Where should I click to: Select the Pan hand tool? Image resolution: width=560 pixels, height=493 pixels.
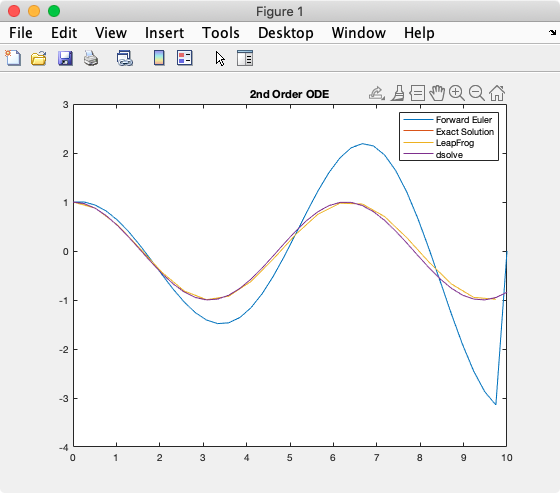[x=437, y=93]
